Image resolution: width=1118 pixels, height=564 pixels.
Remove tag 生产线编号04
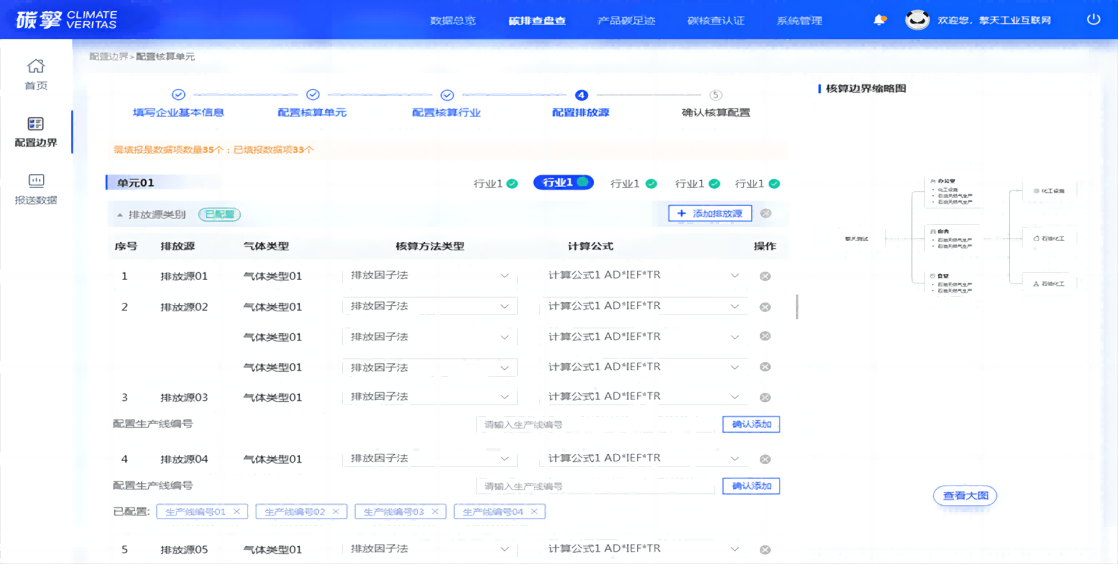pos(534,512)
